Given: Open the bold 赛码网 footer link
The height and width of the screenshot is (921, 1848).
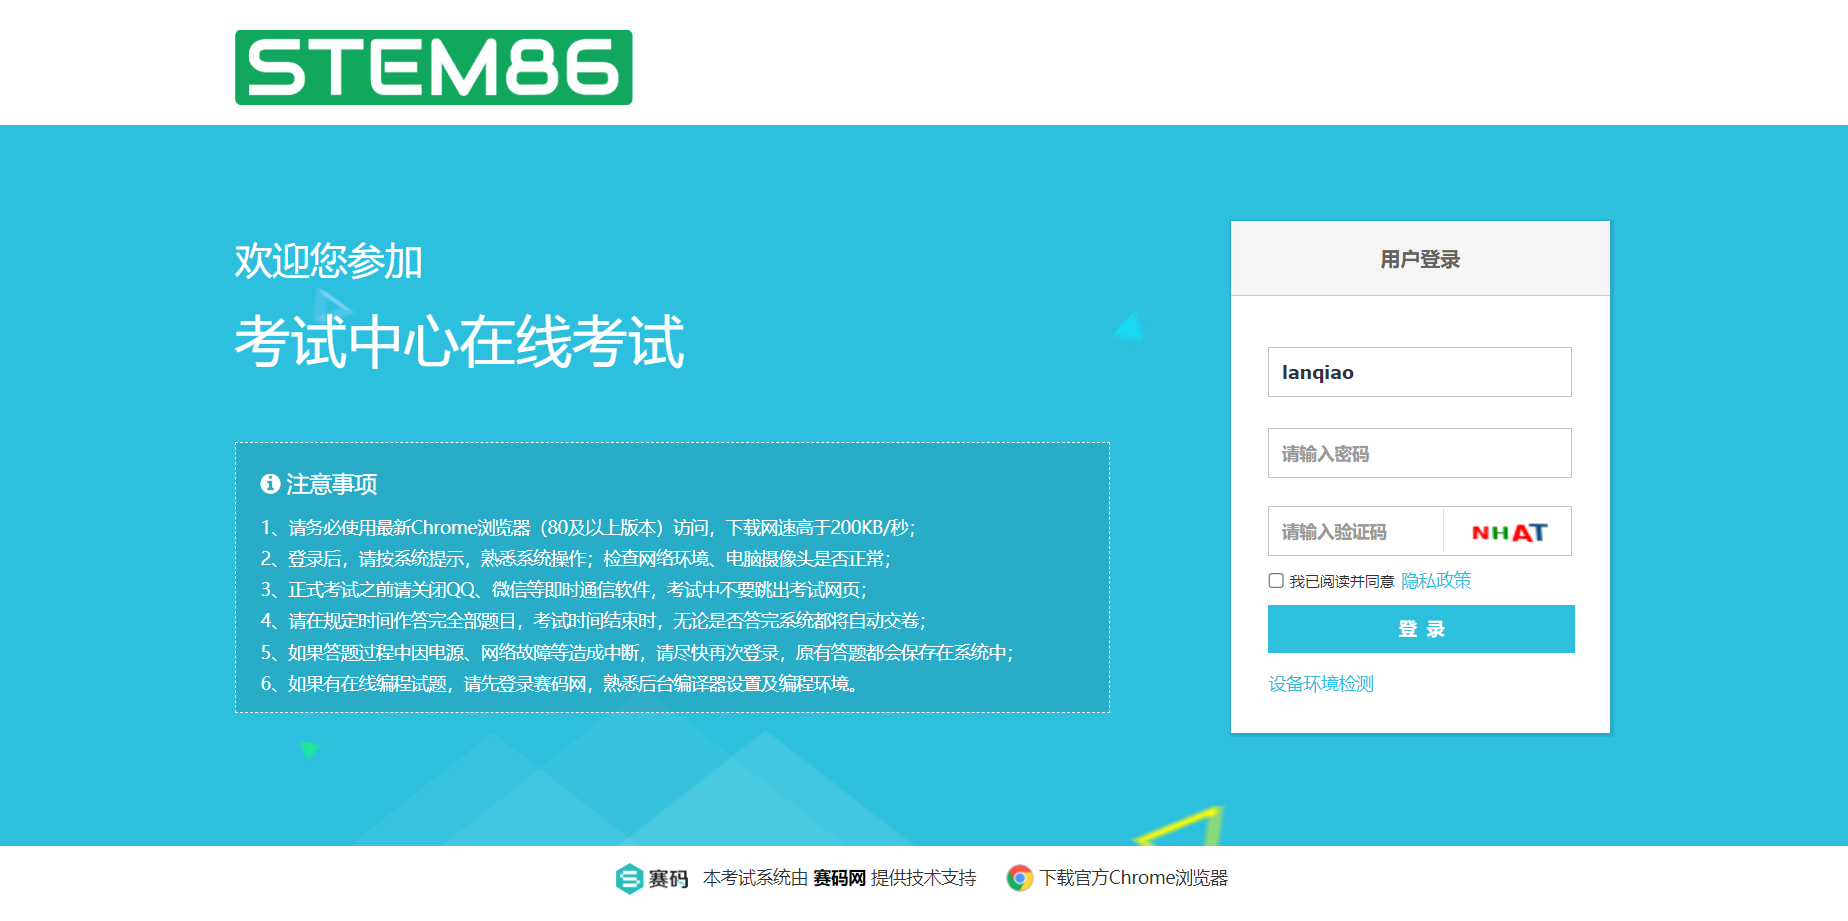Looking at the screenshot, I should click(839, 878).
